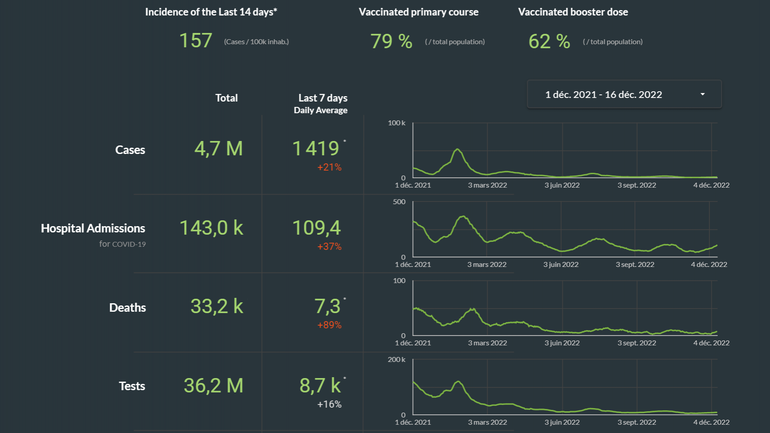Click the +89% deaths change indicator
The image size is (770, 433).
coord(329,325)
